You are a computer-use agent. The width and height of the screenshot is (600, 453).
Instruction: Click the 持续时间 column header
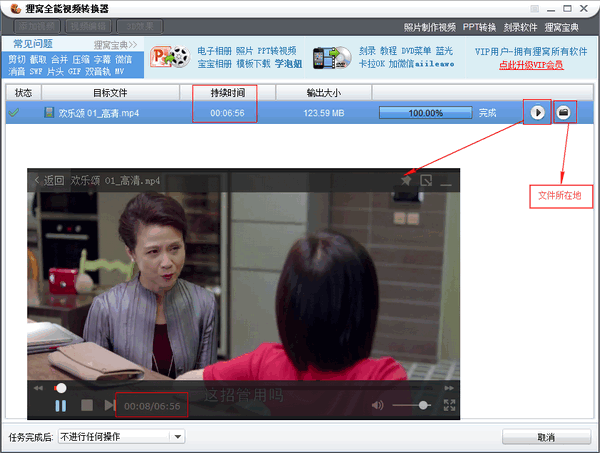(227, 93)
